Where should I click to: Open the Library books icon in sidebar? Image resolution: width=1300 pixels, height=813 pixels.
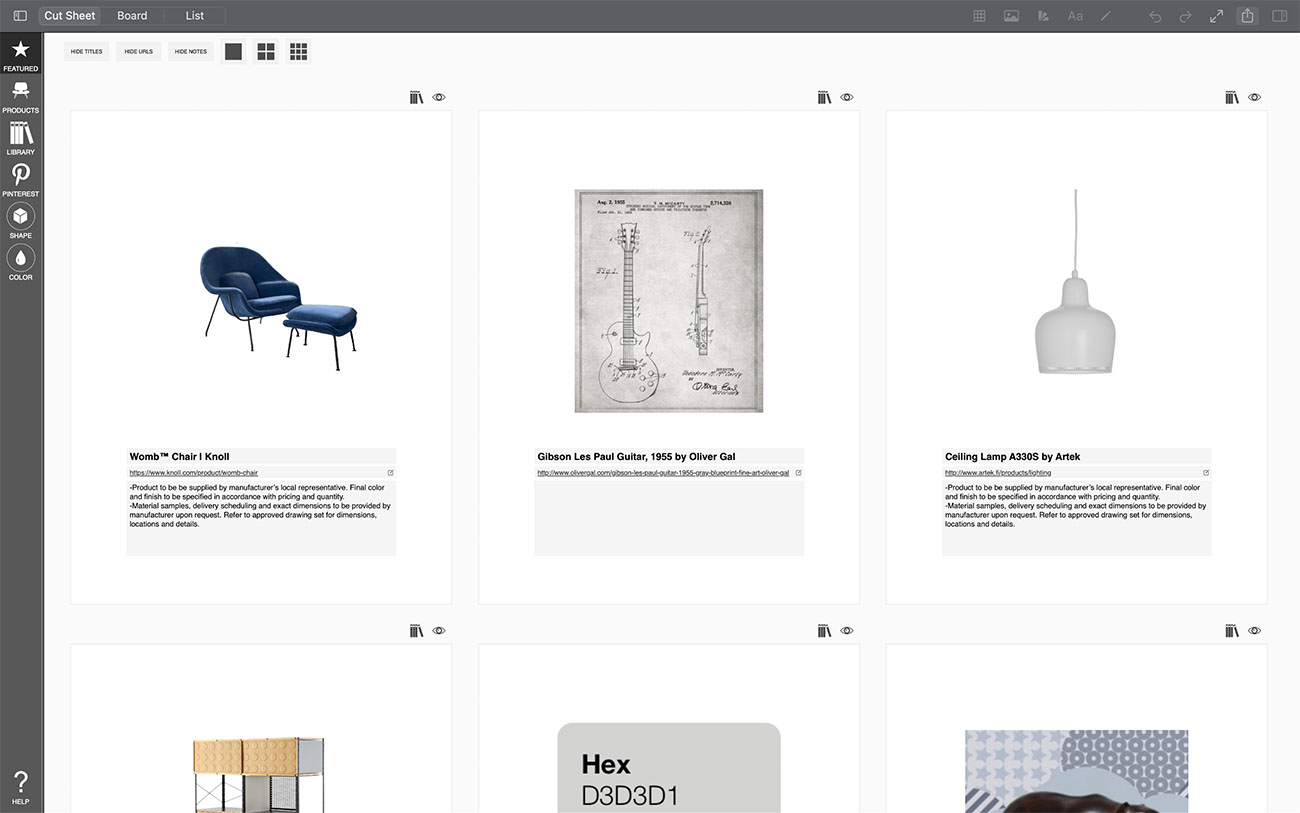pyautogui.click(x=20, y=138)
